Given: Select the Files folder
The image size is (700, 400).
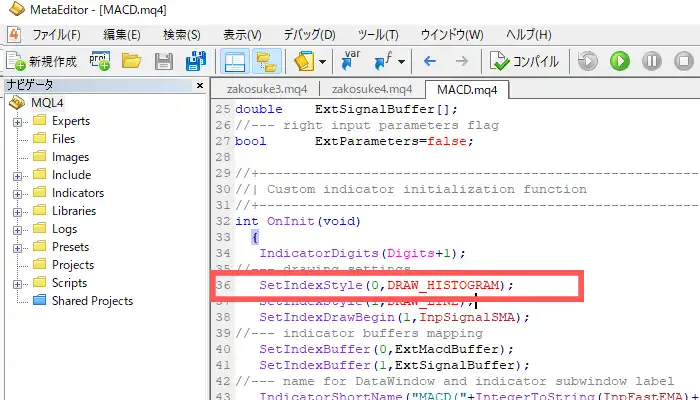Looking at the screenshot, I should click(x=63, y=139).
